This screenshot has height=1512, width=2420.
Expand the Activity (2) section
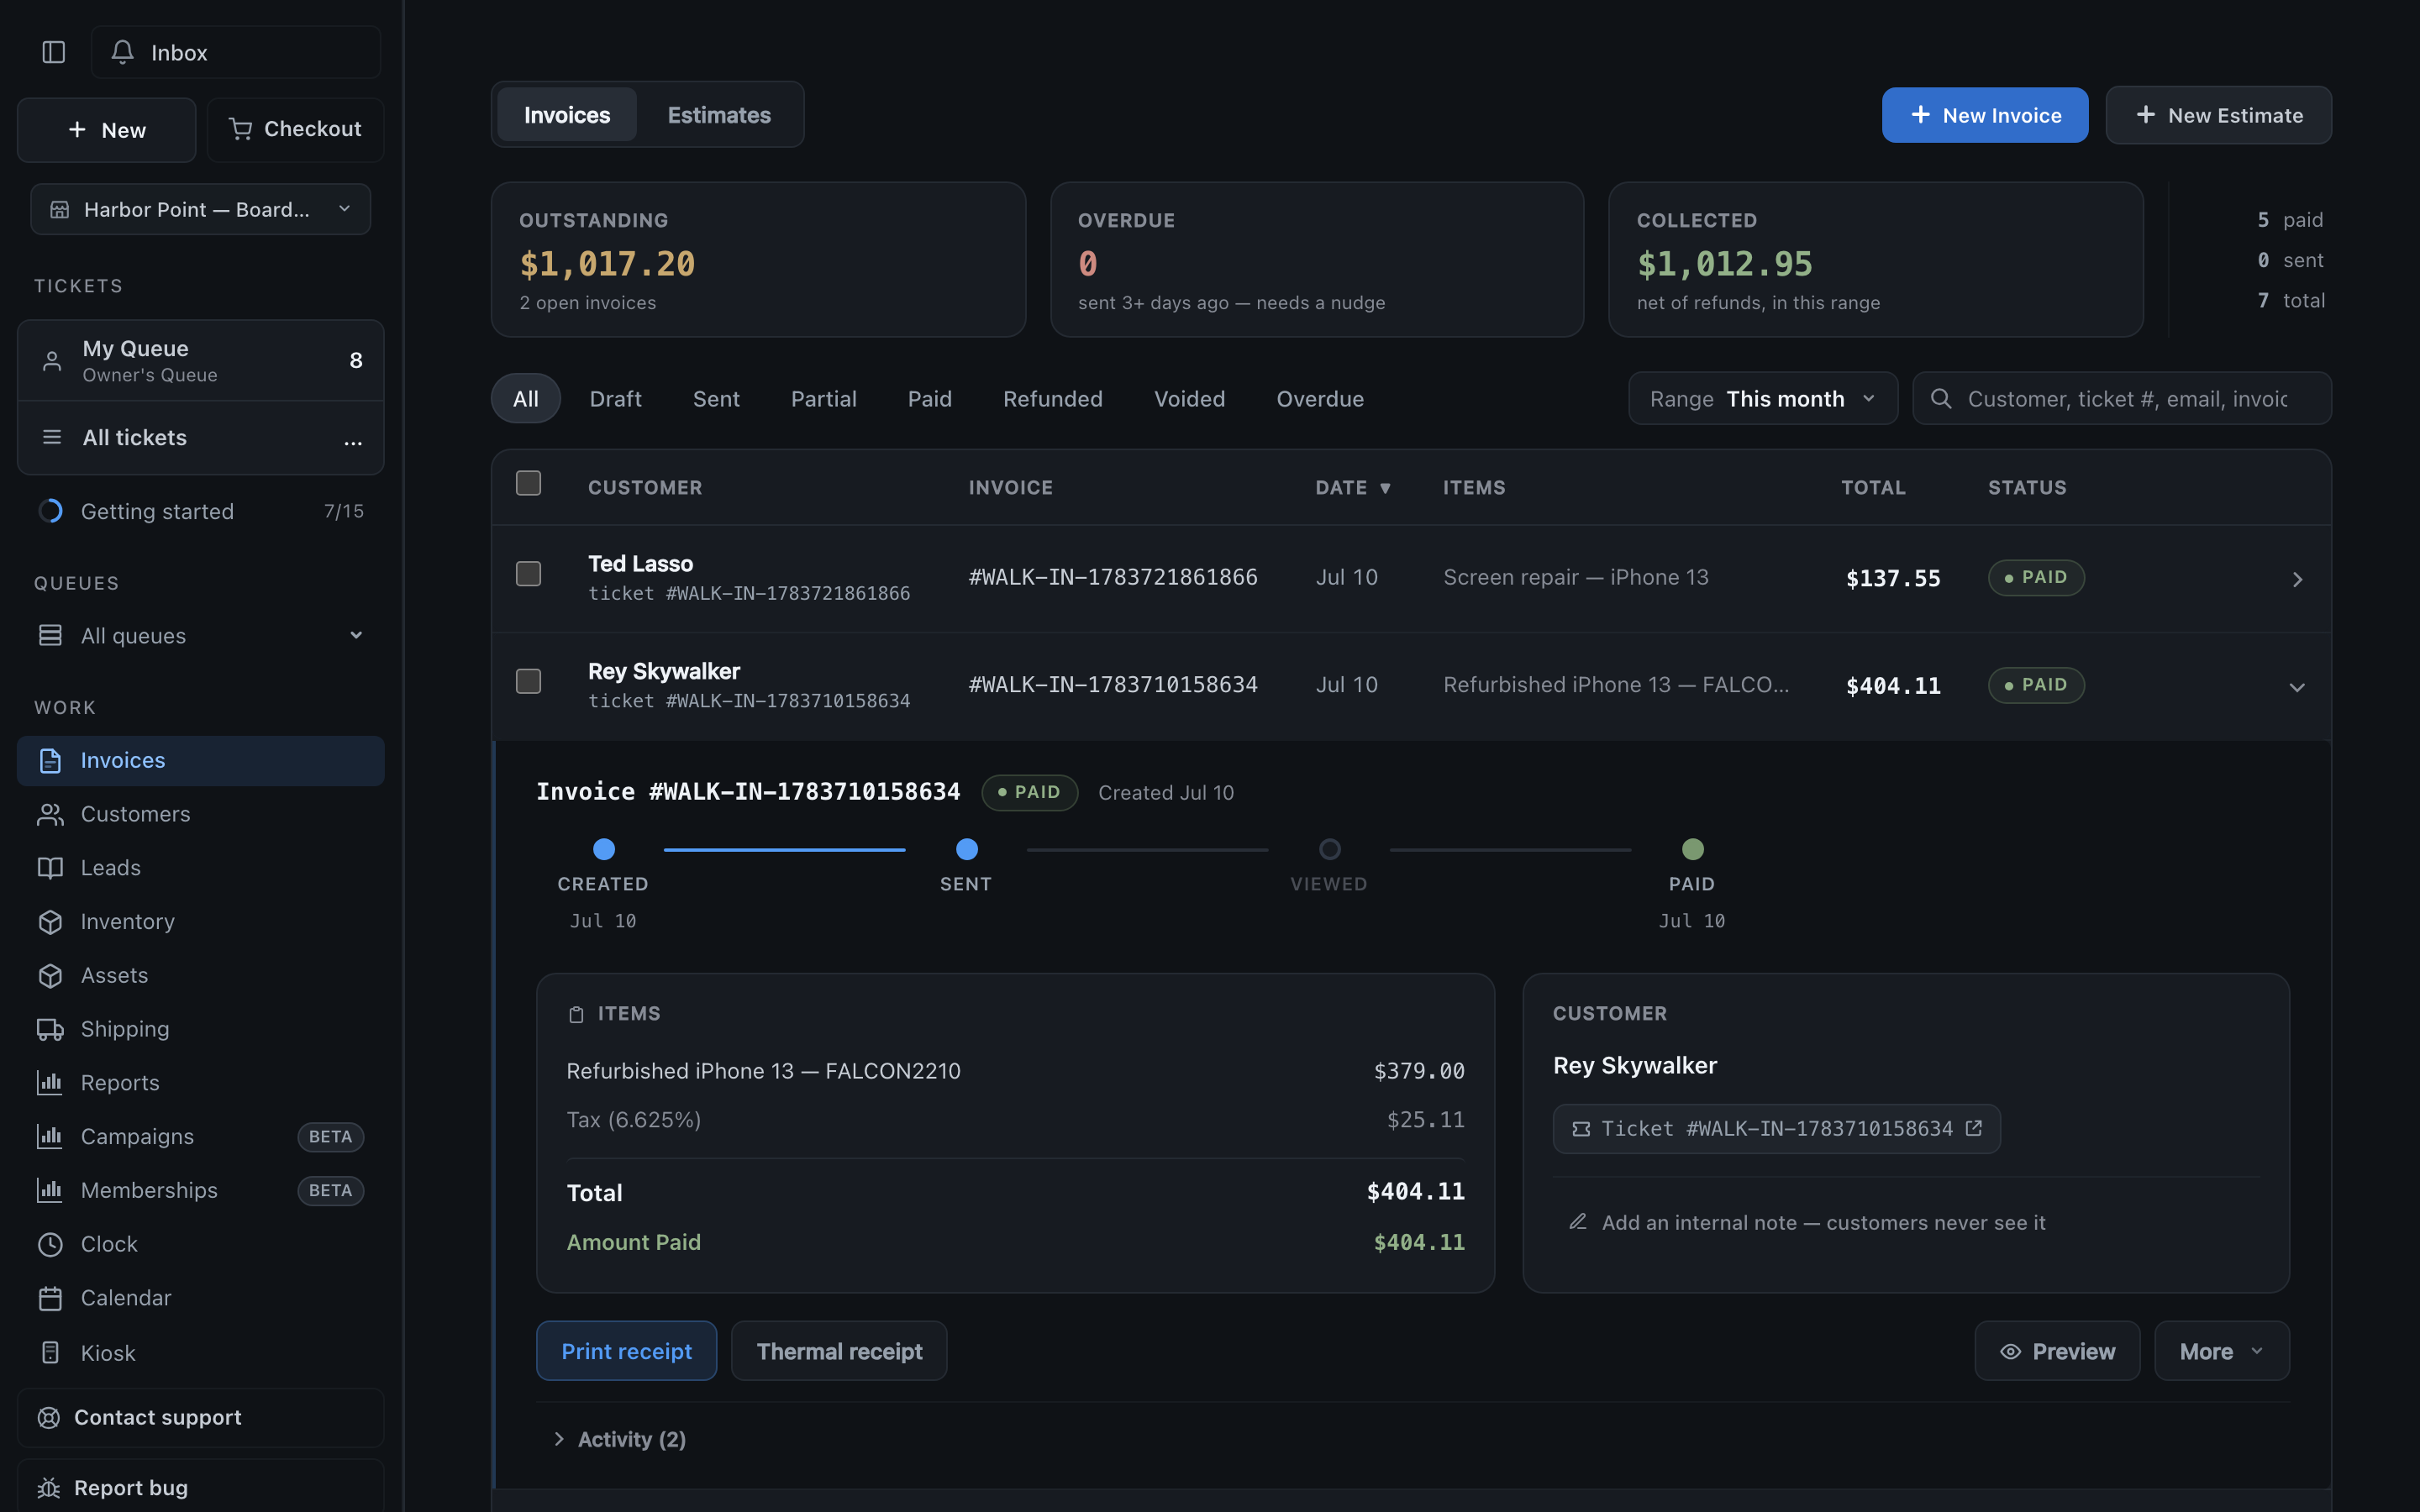(619, 1439)
